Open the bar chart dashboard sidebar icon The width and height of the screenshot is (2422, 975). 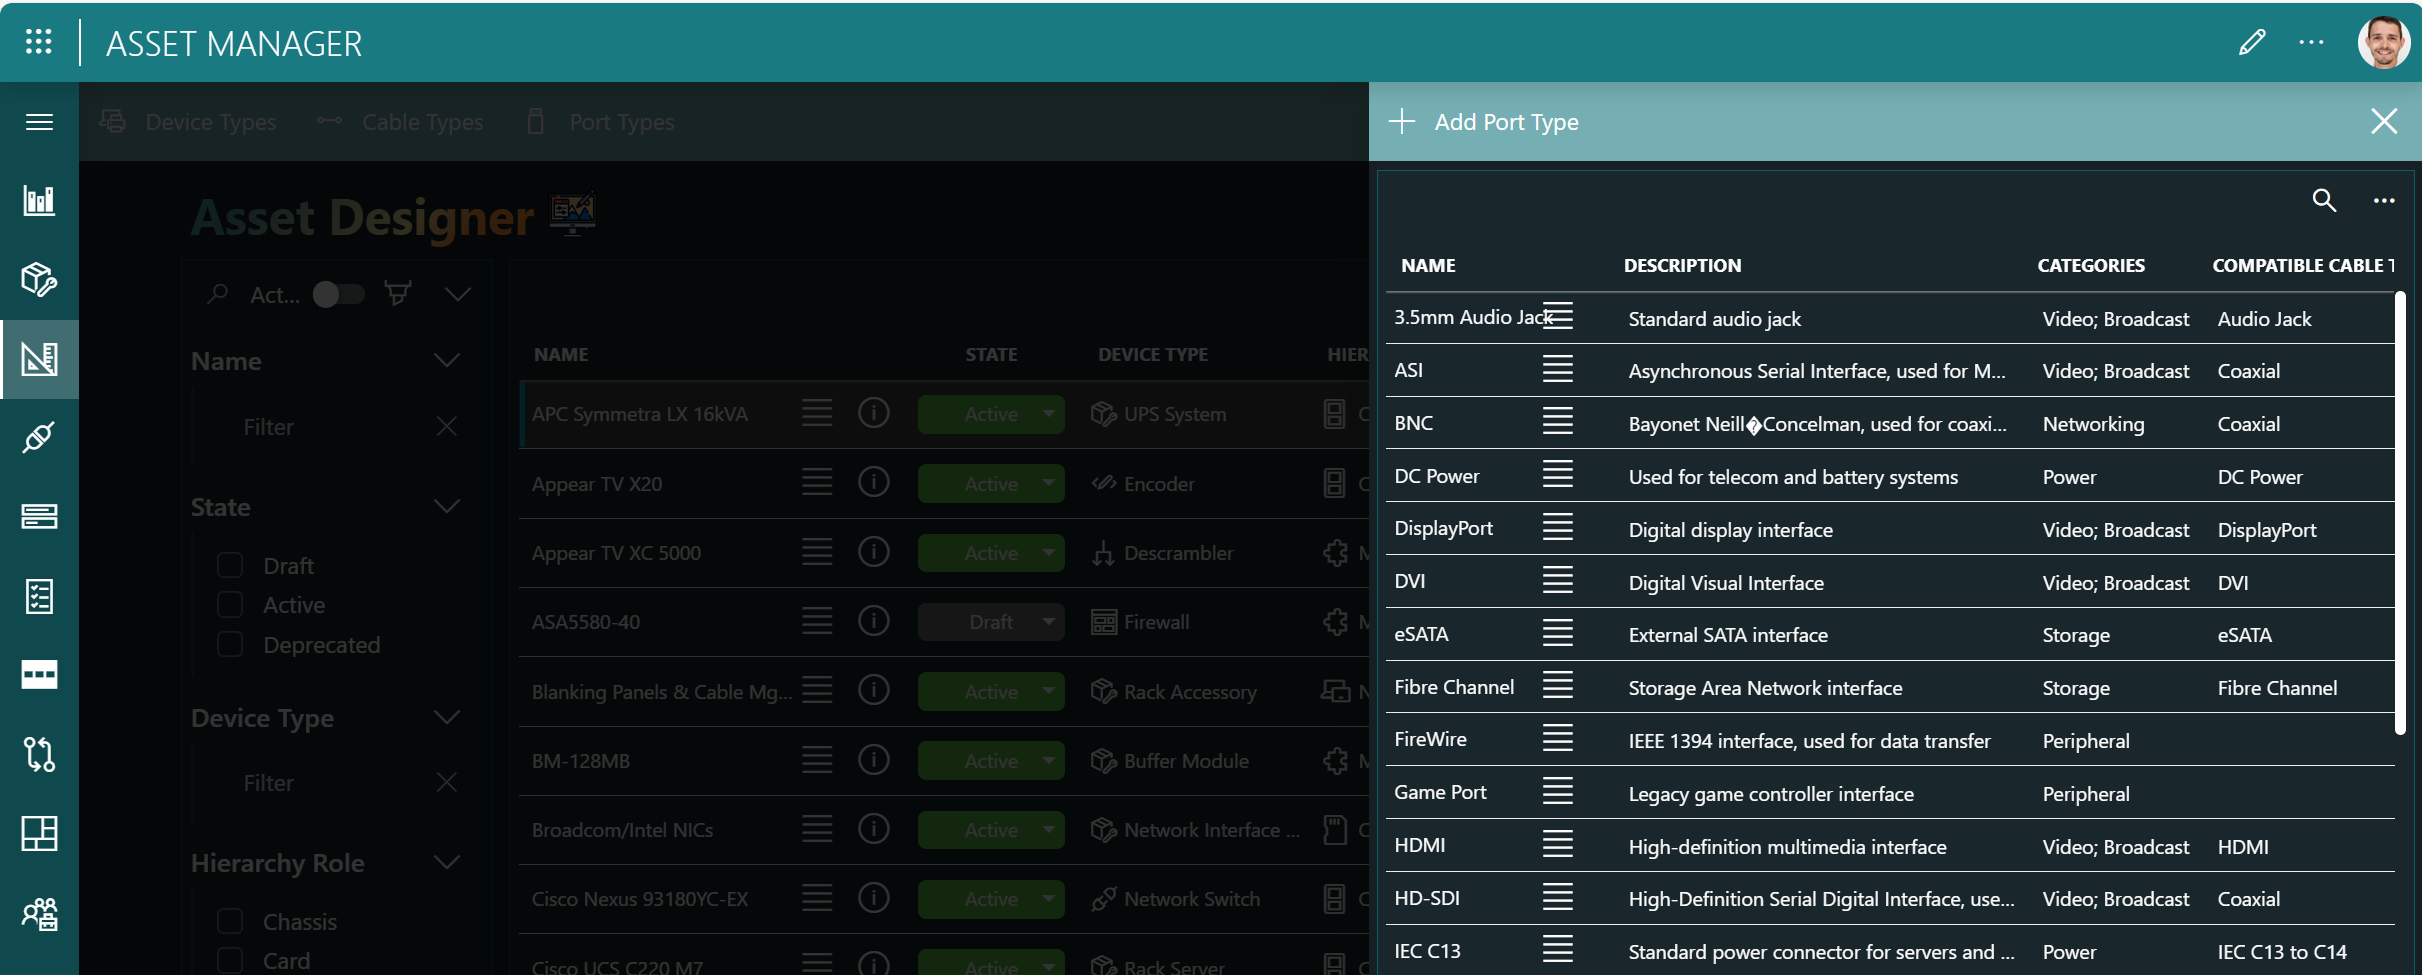(x=39, y=201)
